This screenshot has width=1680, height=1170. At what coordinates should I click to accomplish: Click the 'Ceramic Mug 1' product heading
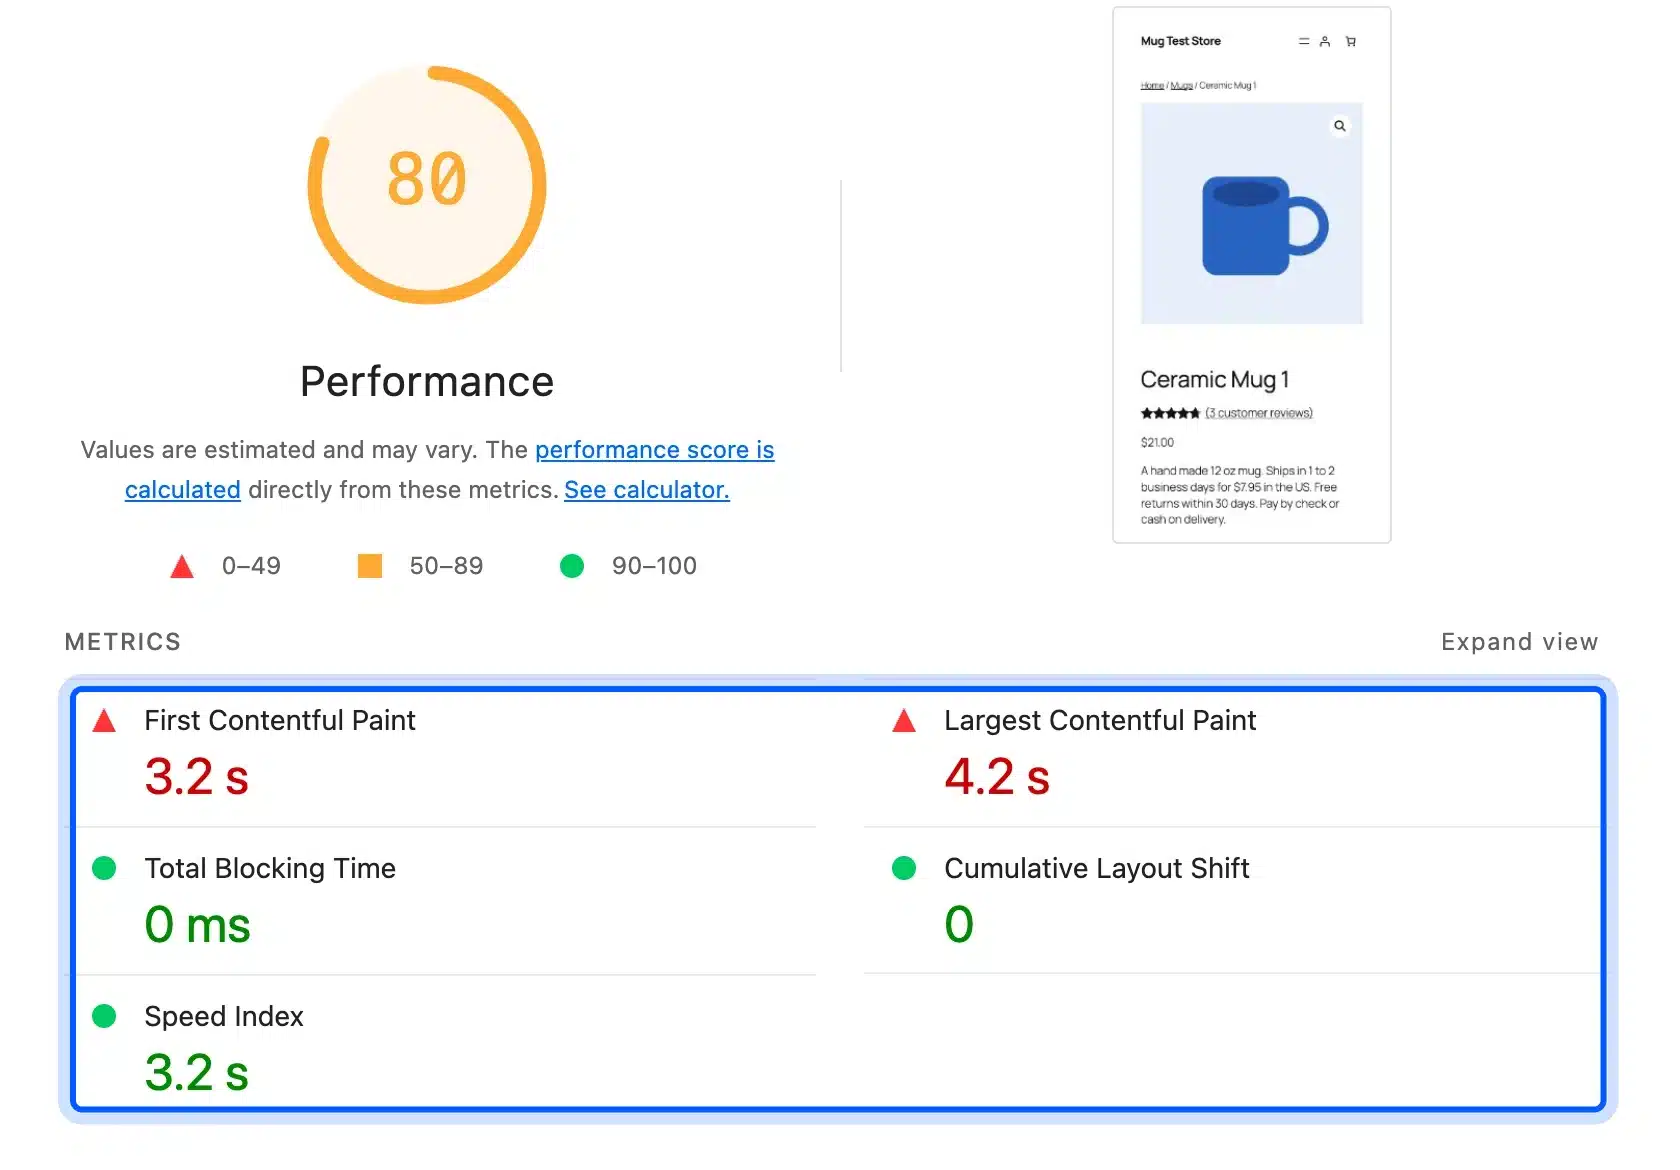click(1215, 380)
